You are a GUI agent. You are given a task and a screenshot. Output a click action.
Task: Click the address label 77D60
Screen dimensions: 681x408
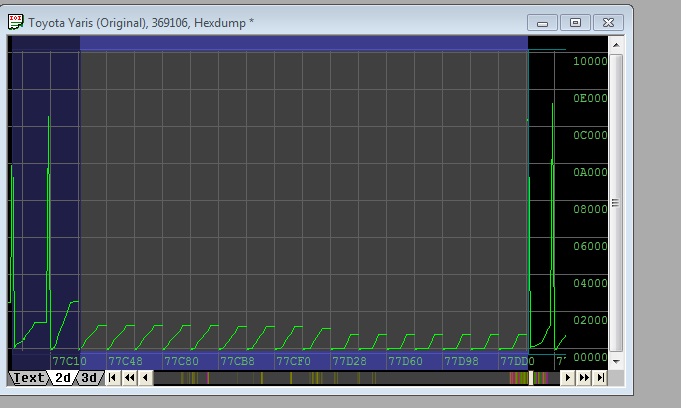pos(405,361)
